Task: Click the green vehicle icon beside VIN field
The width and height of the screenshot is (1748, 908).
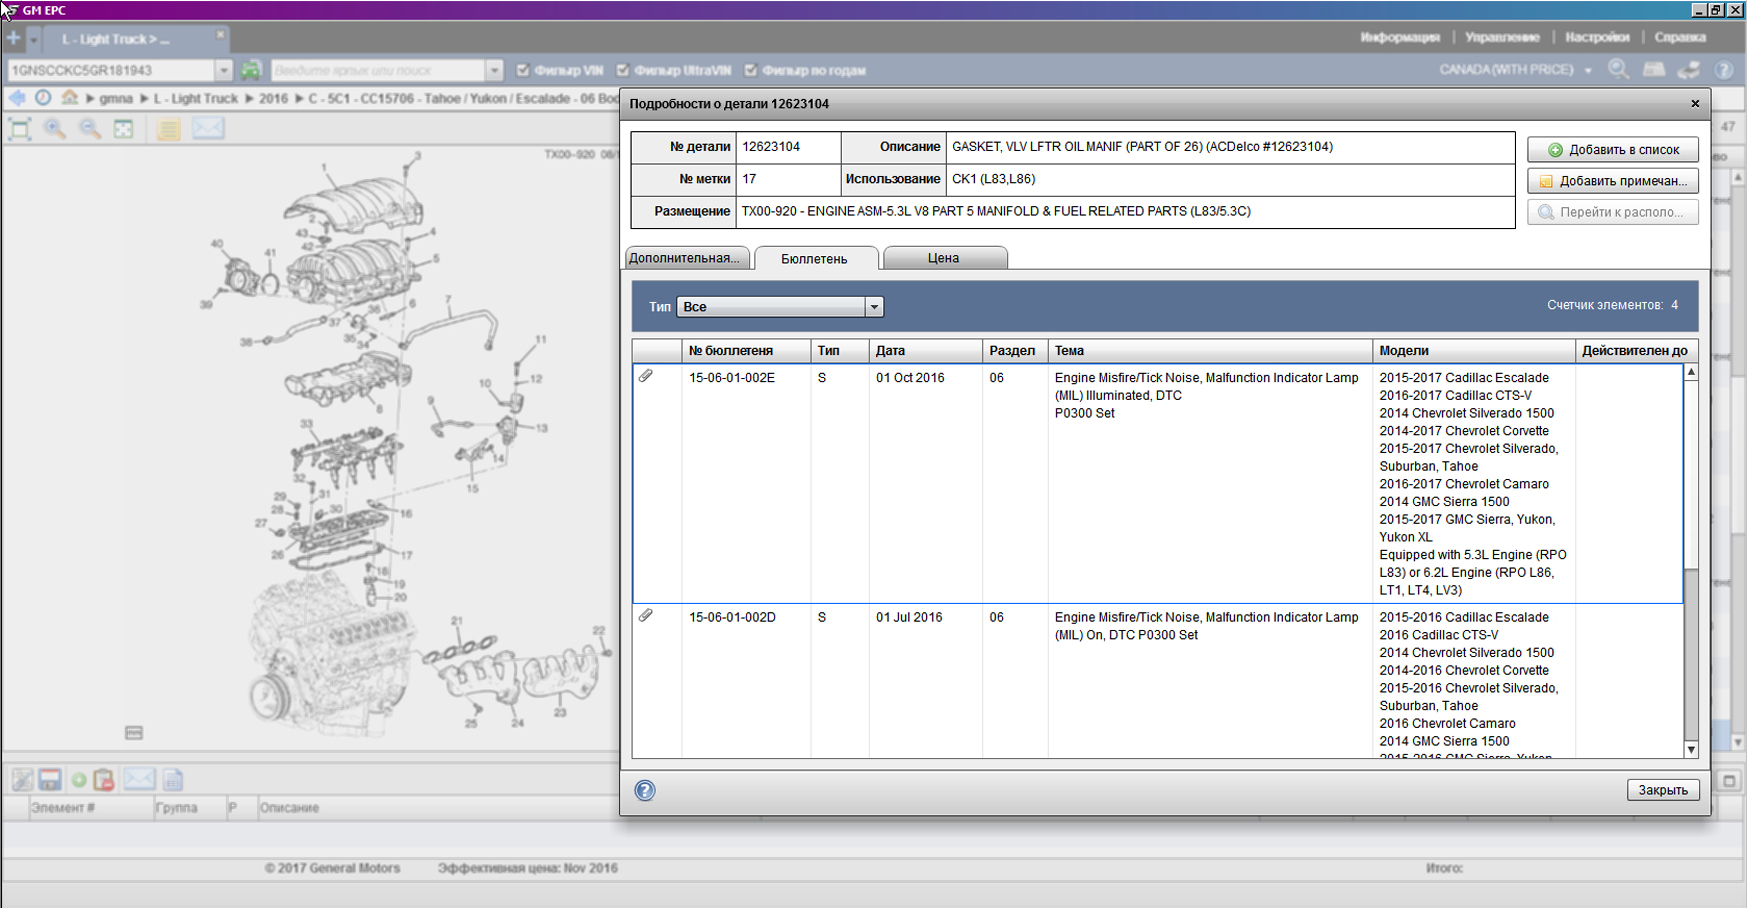Action: (x=251, y=70)
